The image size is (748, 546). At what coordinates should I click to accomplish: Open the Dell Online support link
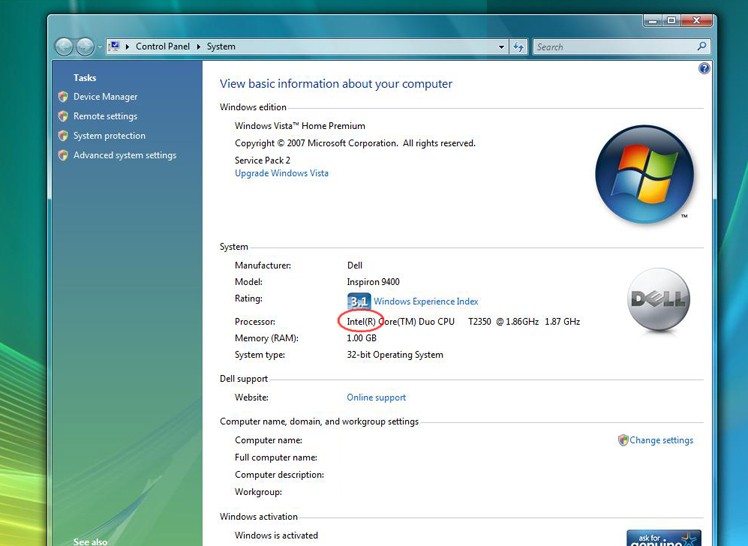point(376,398)
